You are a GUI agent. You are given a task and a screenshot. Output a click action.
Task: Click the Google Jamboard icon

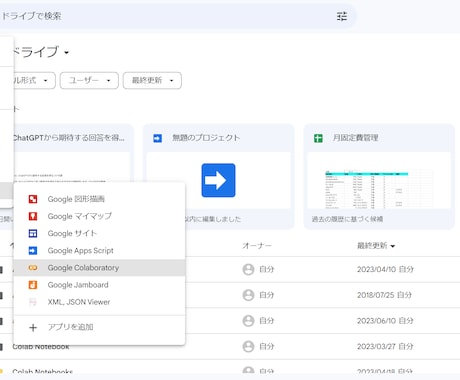(x=33, y=285)
